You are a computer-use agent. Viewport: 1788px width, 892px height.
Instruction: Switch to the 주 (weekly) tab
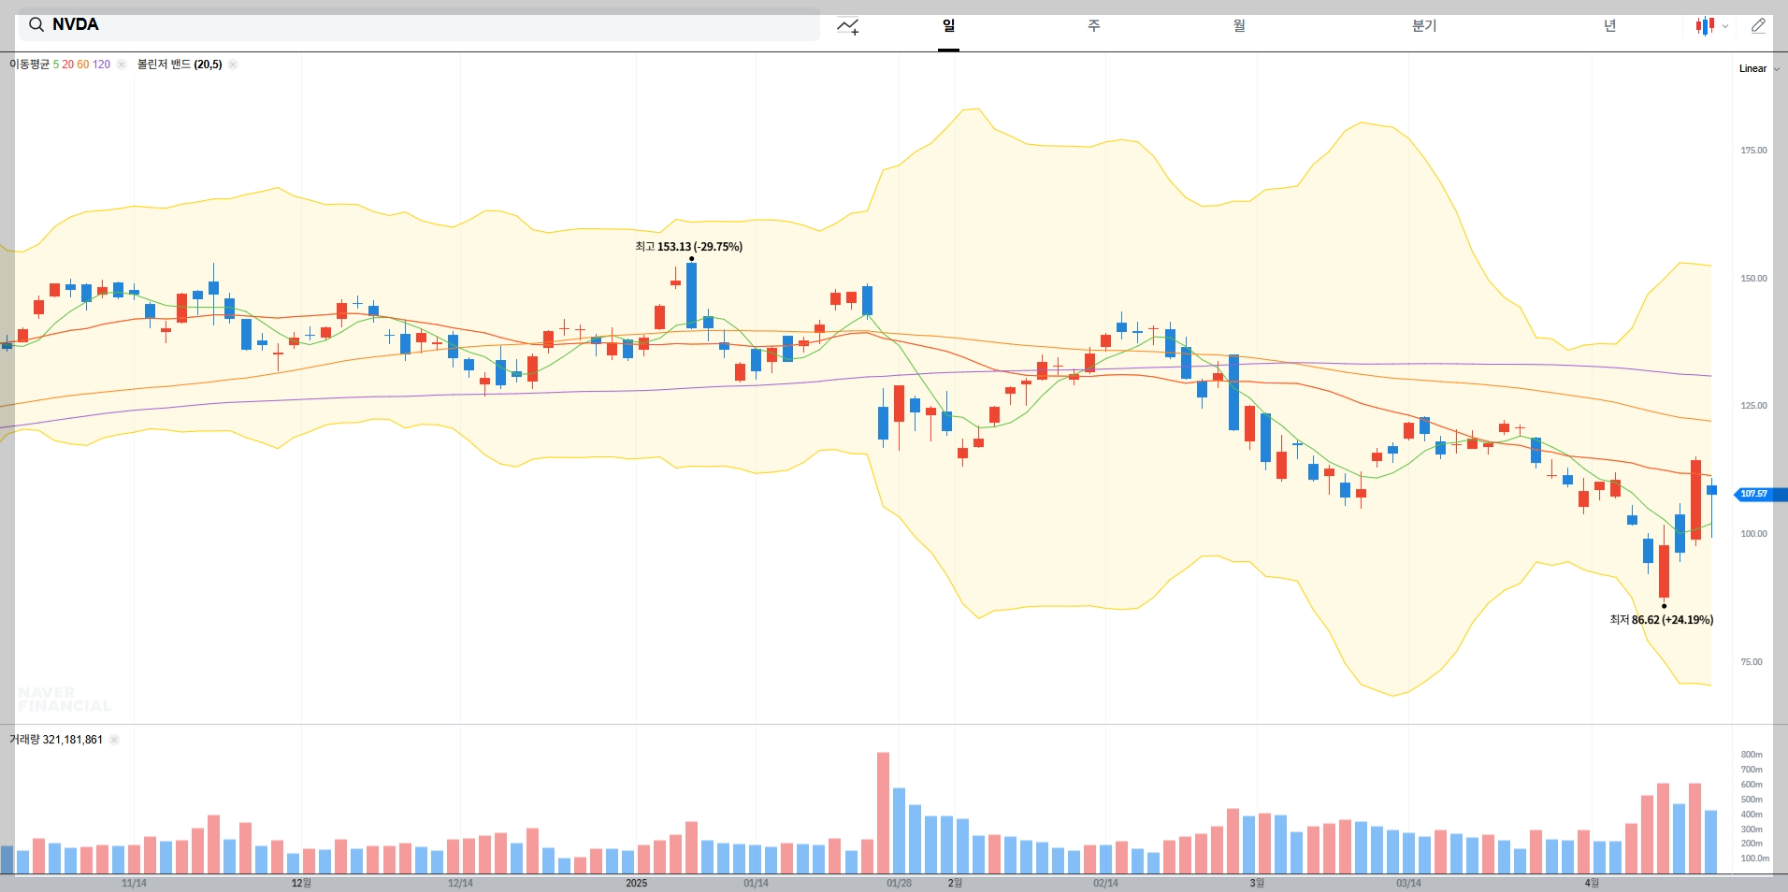pos(1094,26)
